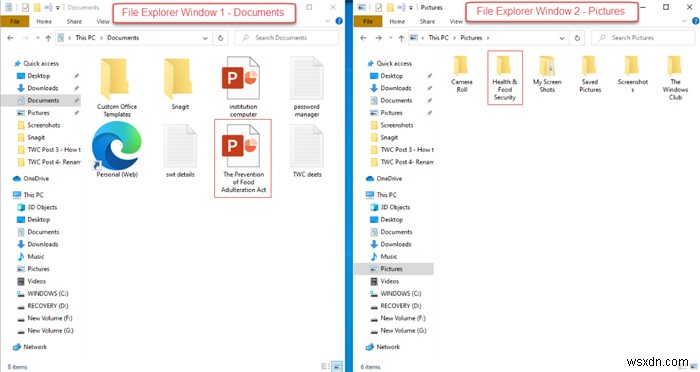This screenshot has height=372, width=700.
Task: Open recent locations dropdown in Documents window
Action: point(38,38)
